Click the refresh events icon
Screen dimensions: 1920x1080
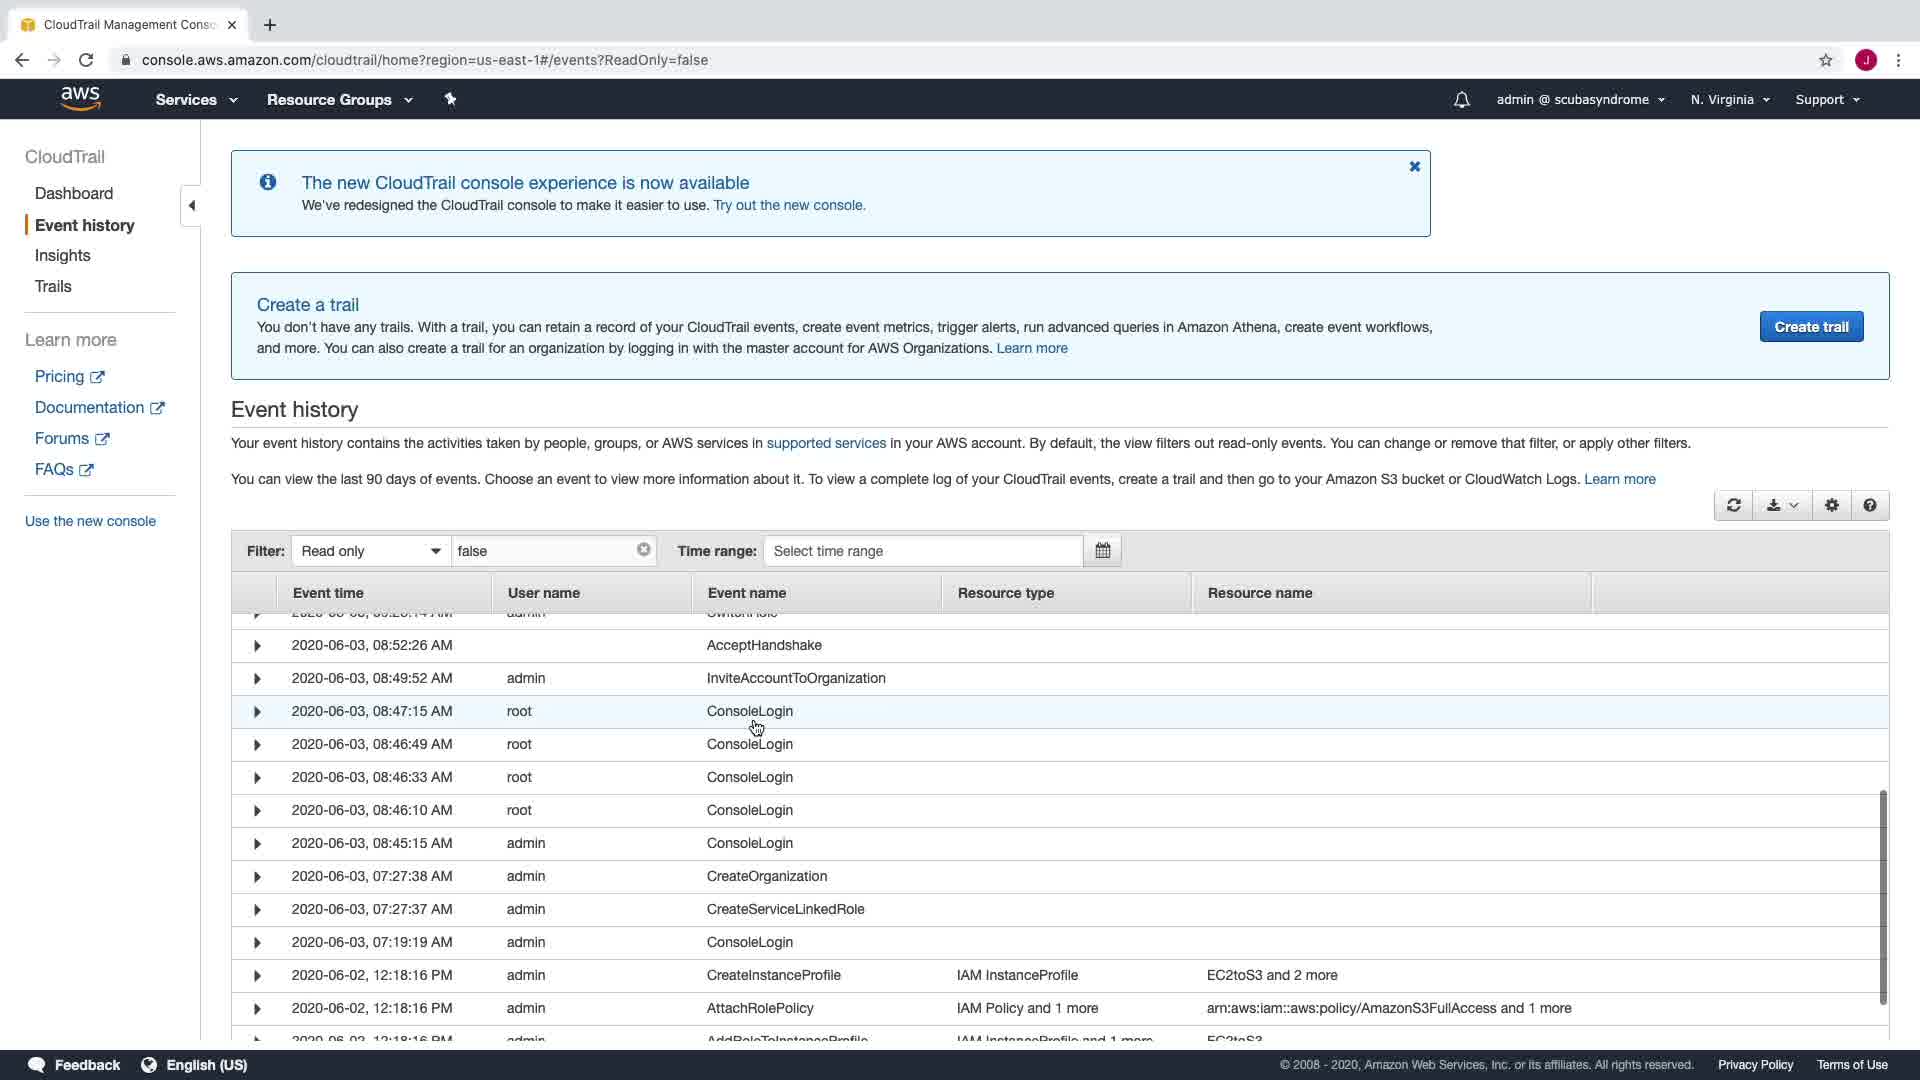(x=1733, y=506)
